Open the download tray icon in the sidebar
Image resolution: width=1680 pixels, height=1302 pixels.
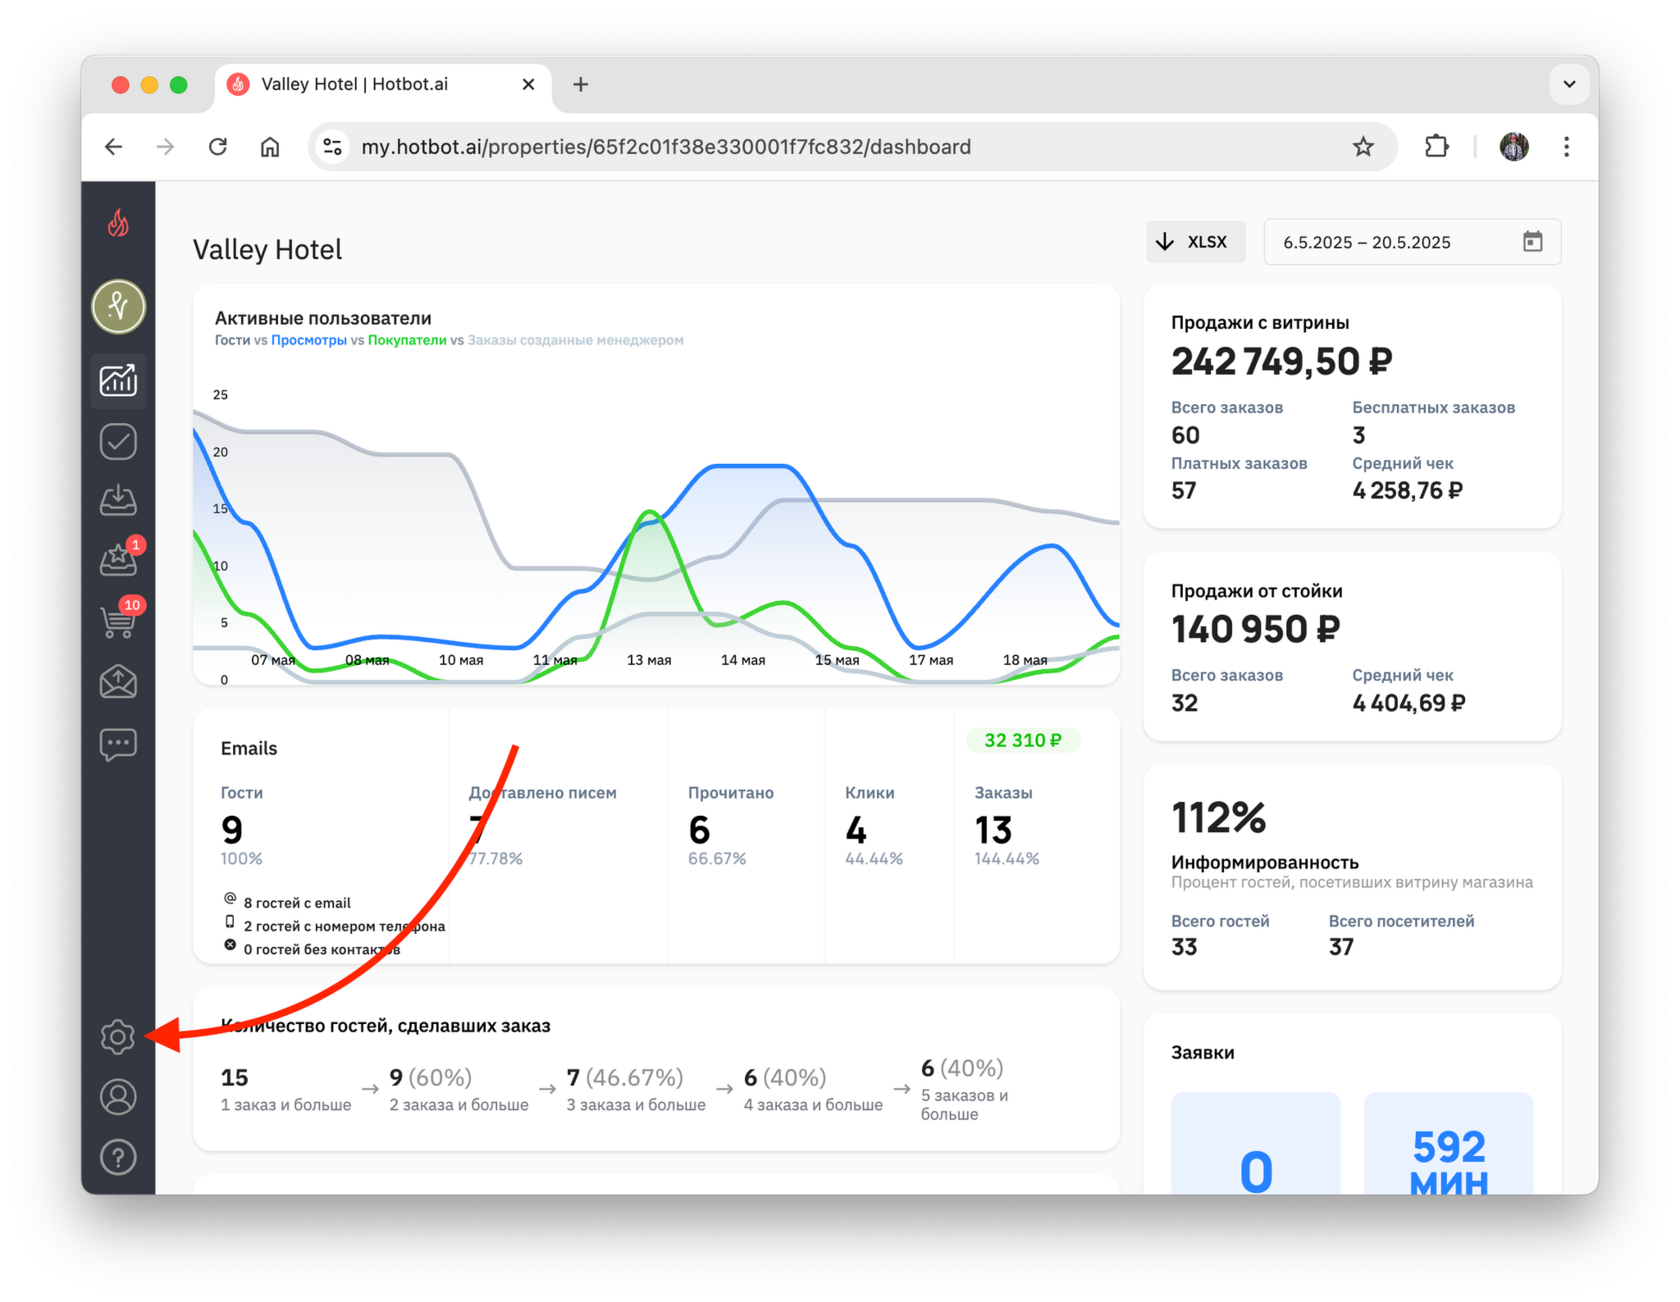(118, 500)
